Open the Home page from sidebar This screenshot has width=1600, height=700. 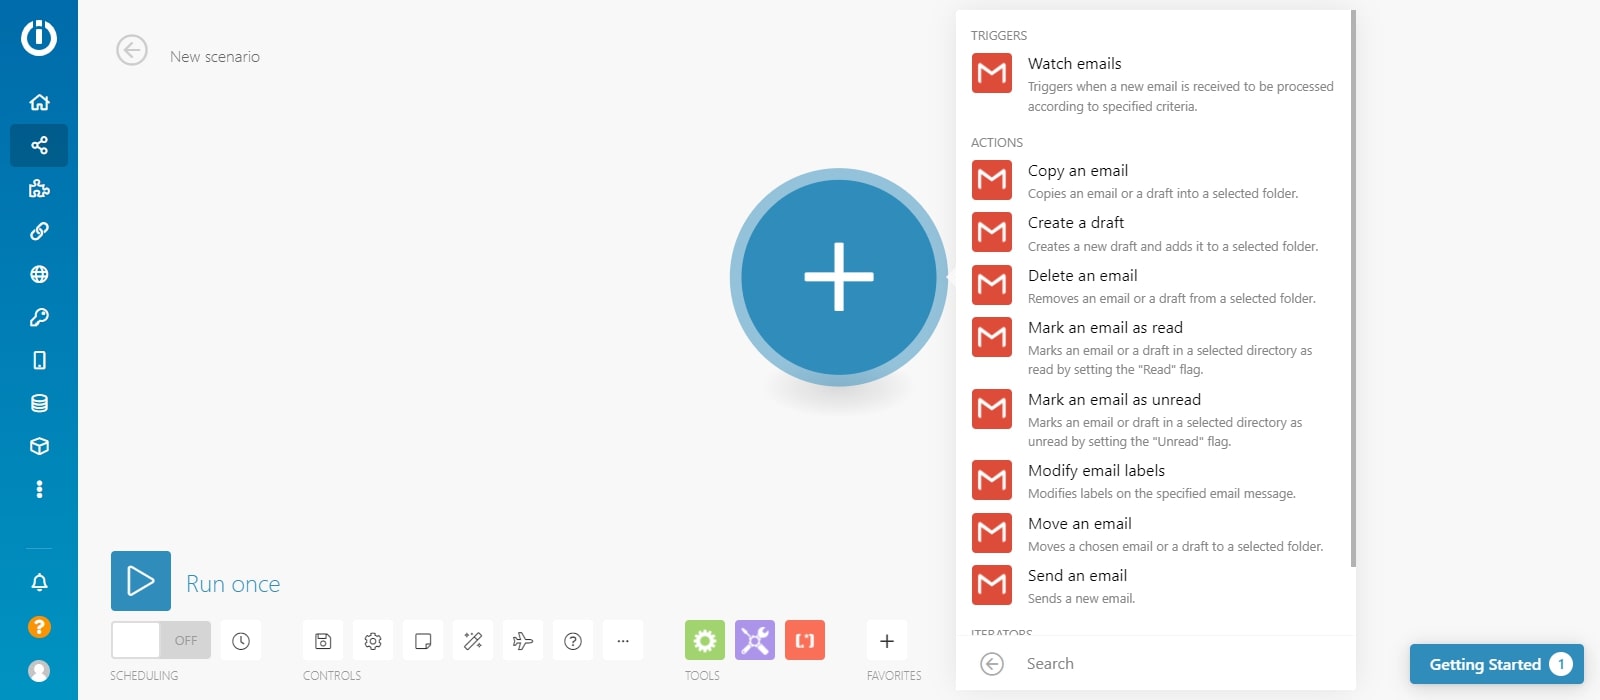point(39,102)
